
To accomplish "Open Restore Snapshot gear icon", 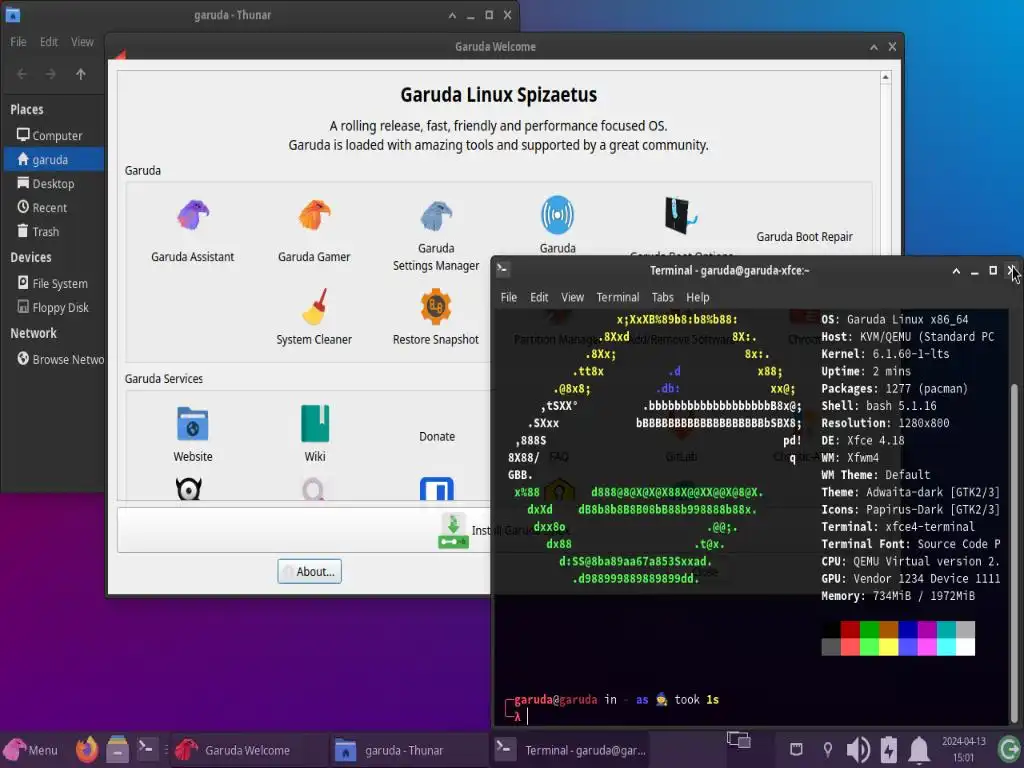I will click(x=436, y=306).
